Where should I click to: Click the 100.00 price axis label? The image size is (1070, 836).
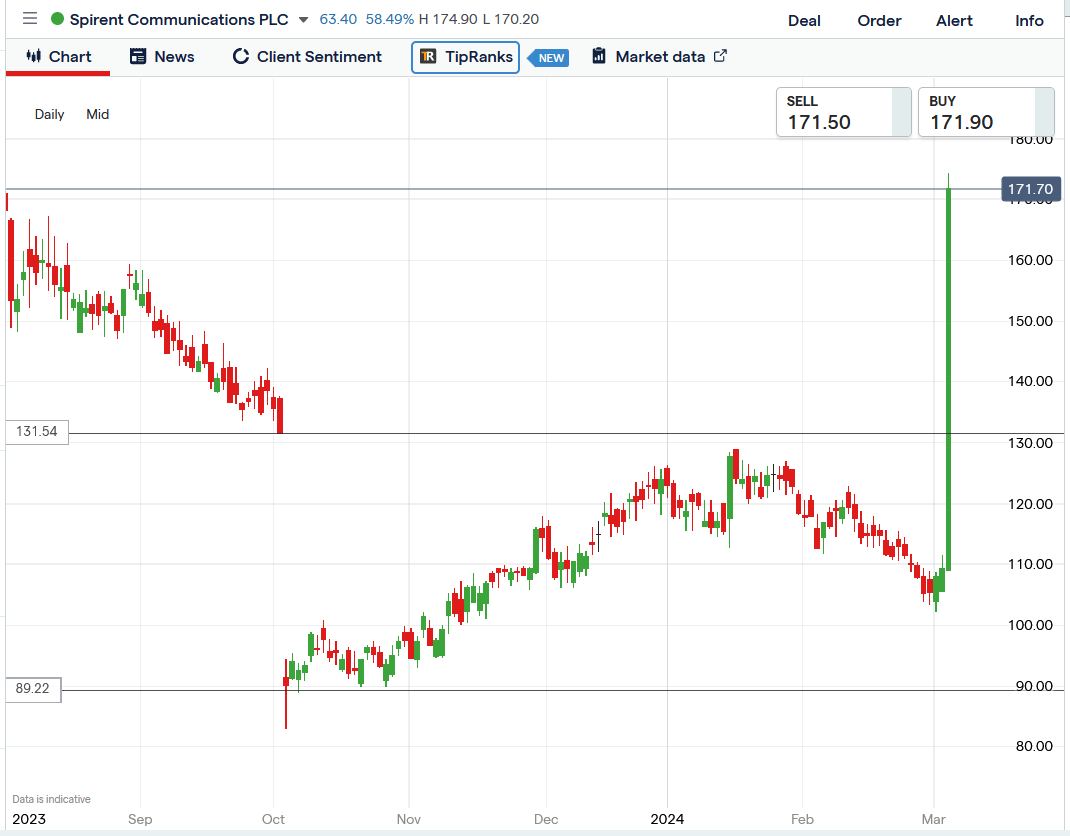1030,625
